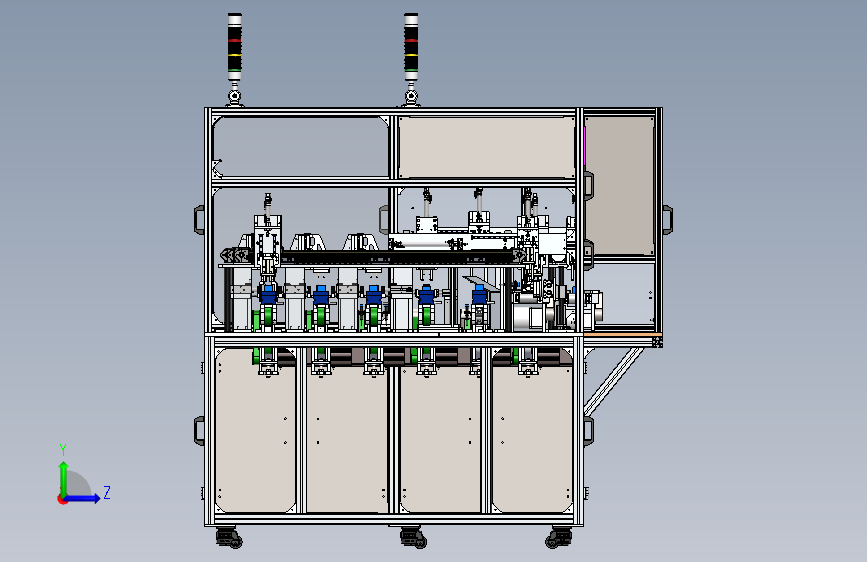Click the blue Z axis arrow of triad

[83, 498]
